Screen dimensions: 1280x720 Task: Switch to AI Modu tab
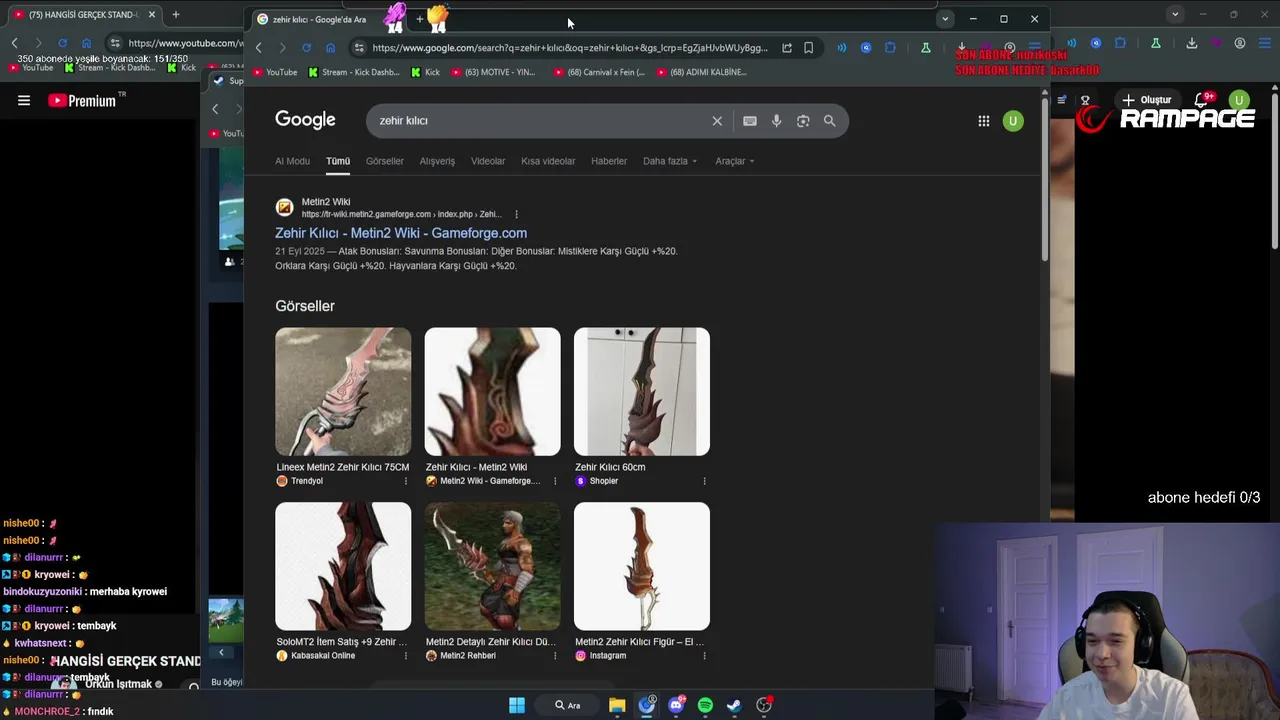click(x=292, y=161)
